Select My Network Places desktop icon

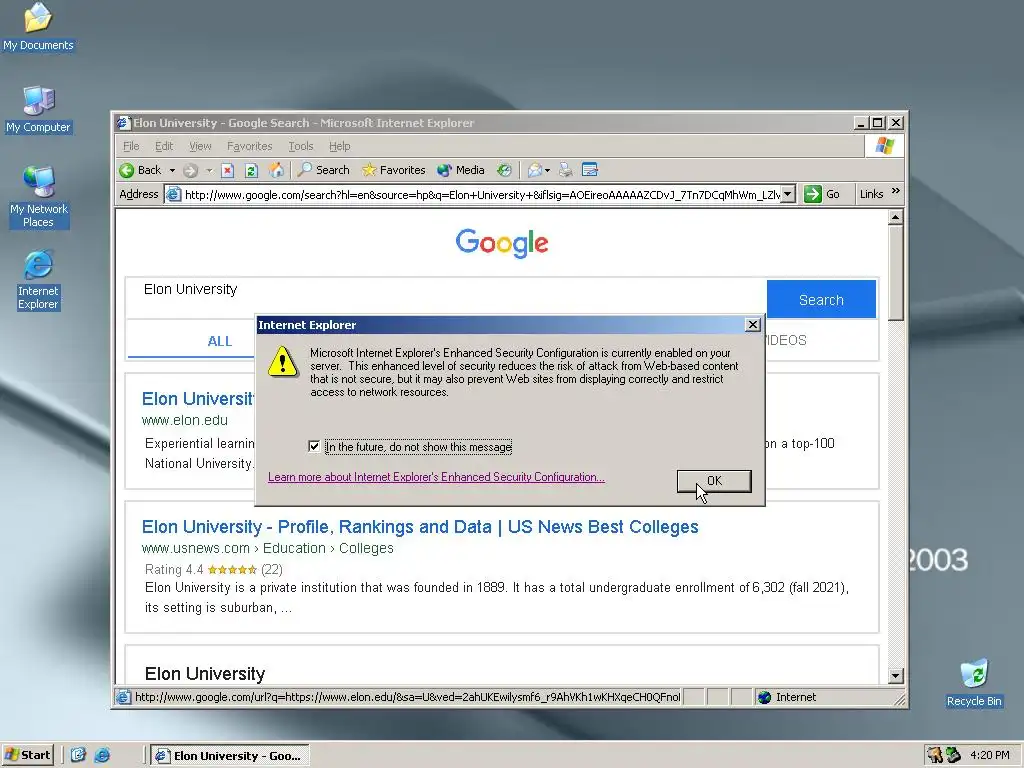point(39,197)
